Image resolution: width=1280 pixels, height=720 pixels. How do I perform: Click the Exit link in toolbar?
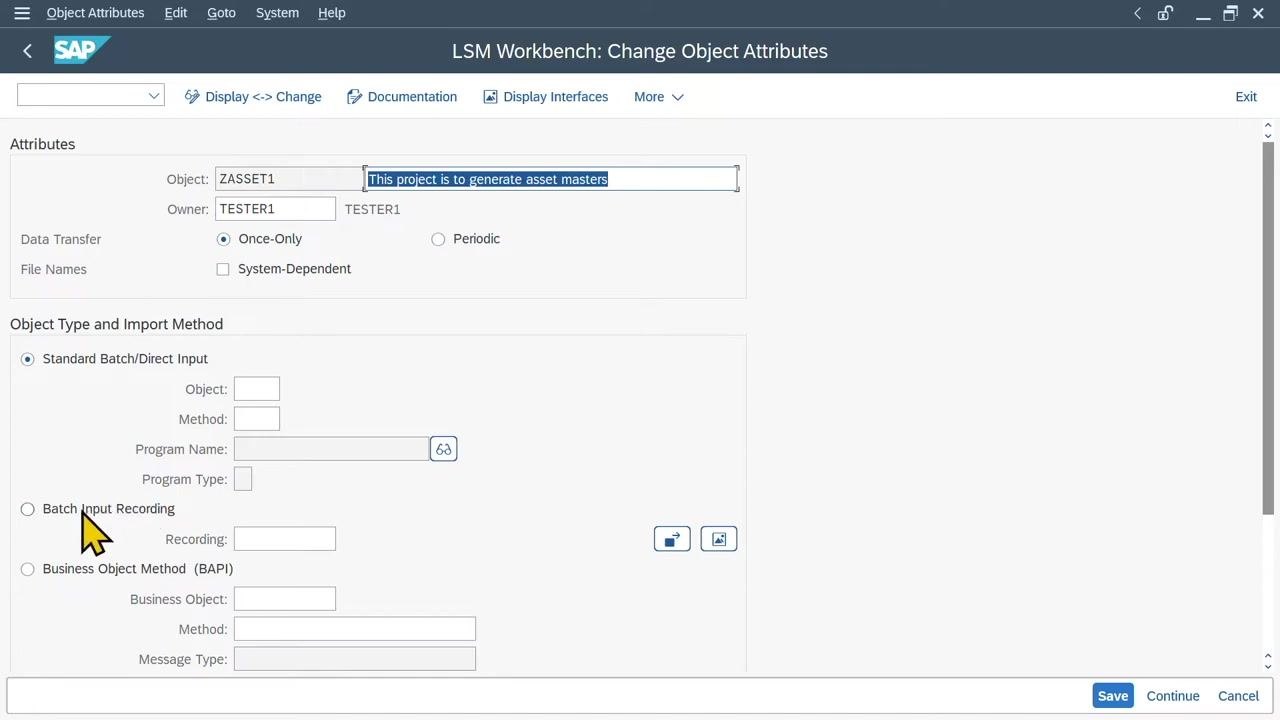(x=1246, y=97)
